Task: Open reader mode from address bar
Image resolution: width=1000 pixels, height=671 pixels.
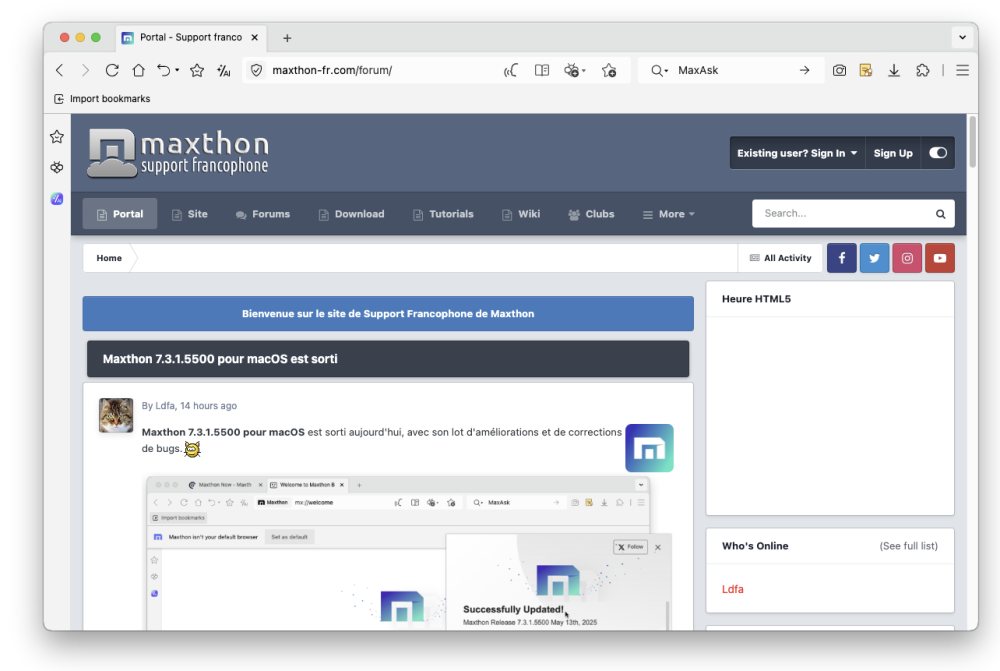Action: coord(542,70)
